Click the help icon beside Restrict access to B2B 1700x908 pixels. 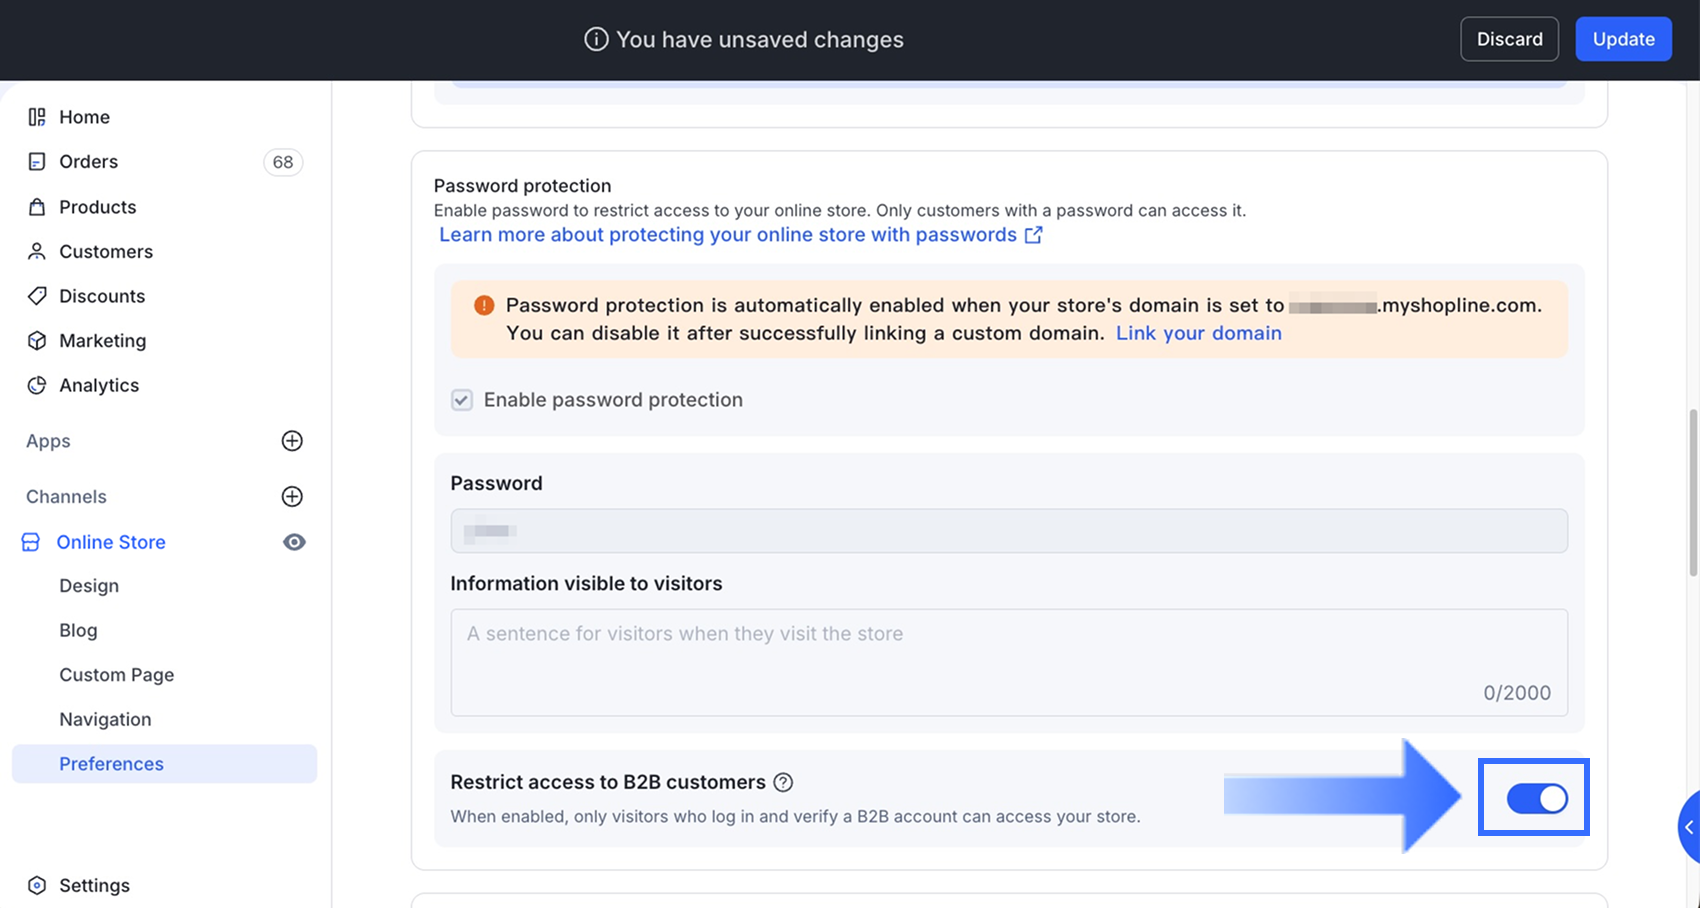point(783,782)
